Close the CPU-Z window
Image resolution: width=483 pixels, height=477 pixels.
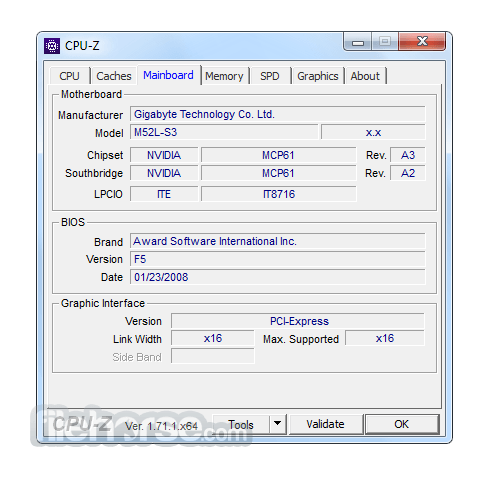pos(422,42)
